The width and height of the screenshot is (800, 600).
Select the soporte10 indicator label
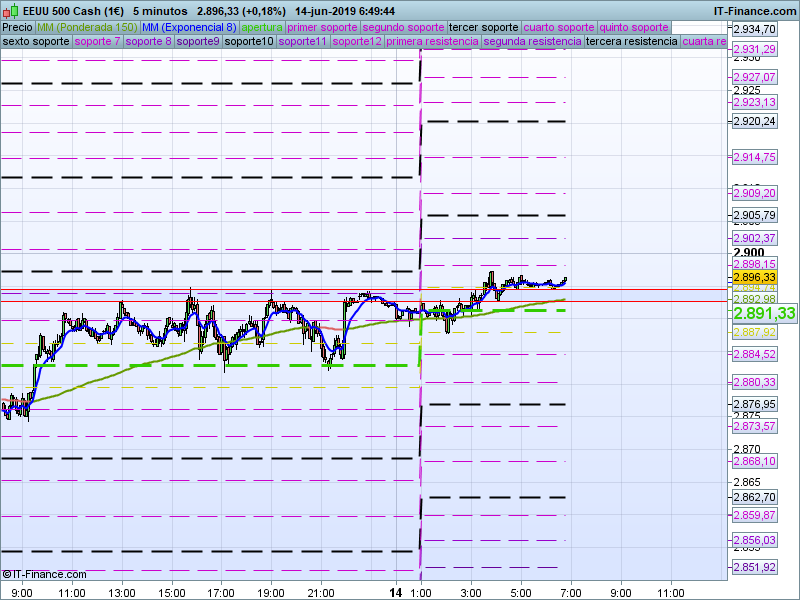click(x=249, y=42)
